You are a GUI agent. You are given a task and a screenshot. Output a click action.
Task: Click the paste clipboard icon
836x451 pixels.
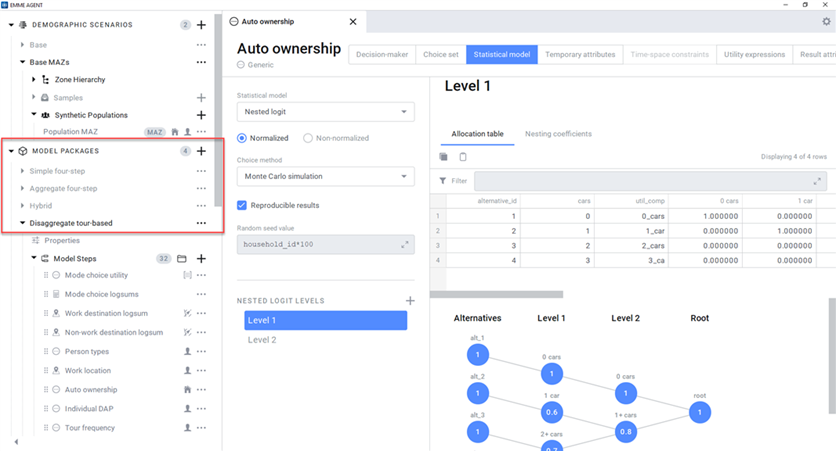click(463, 157)
